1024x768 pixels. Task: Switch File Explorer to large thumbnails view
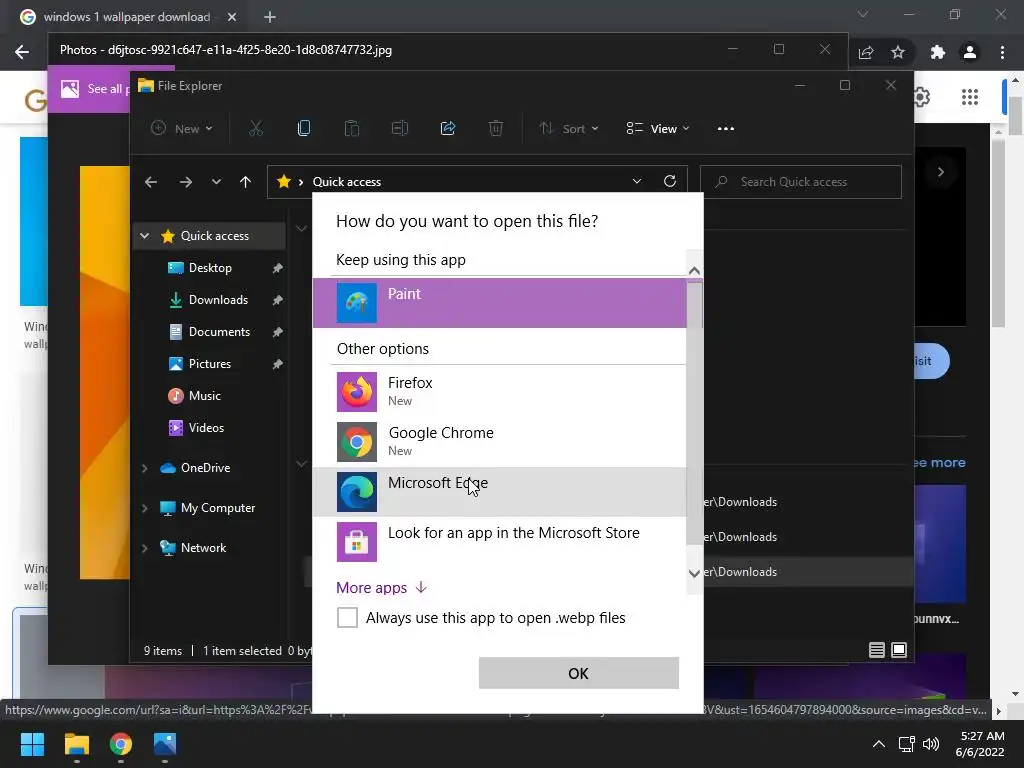tap(899, 650)
